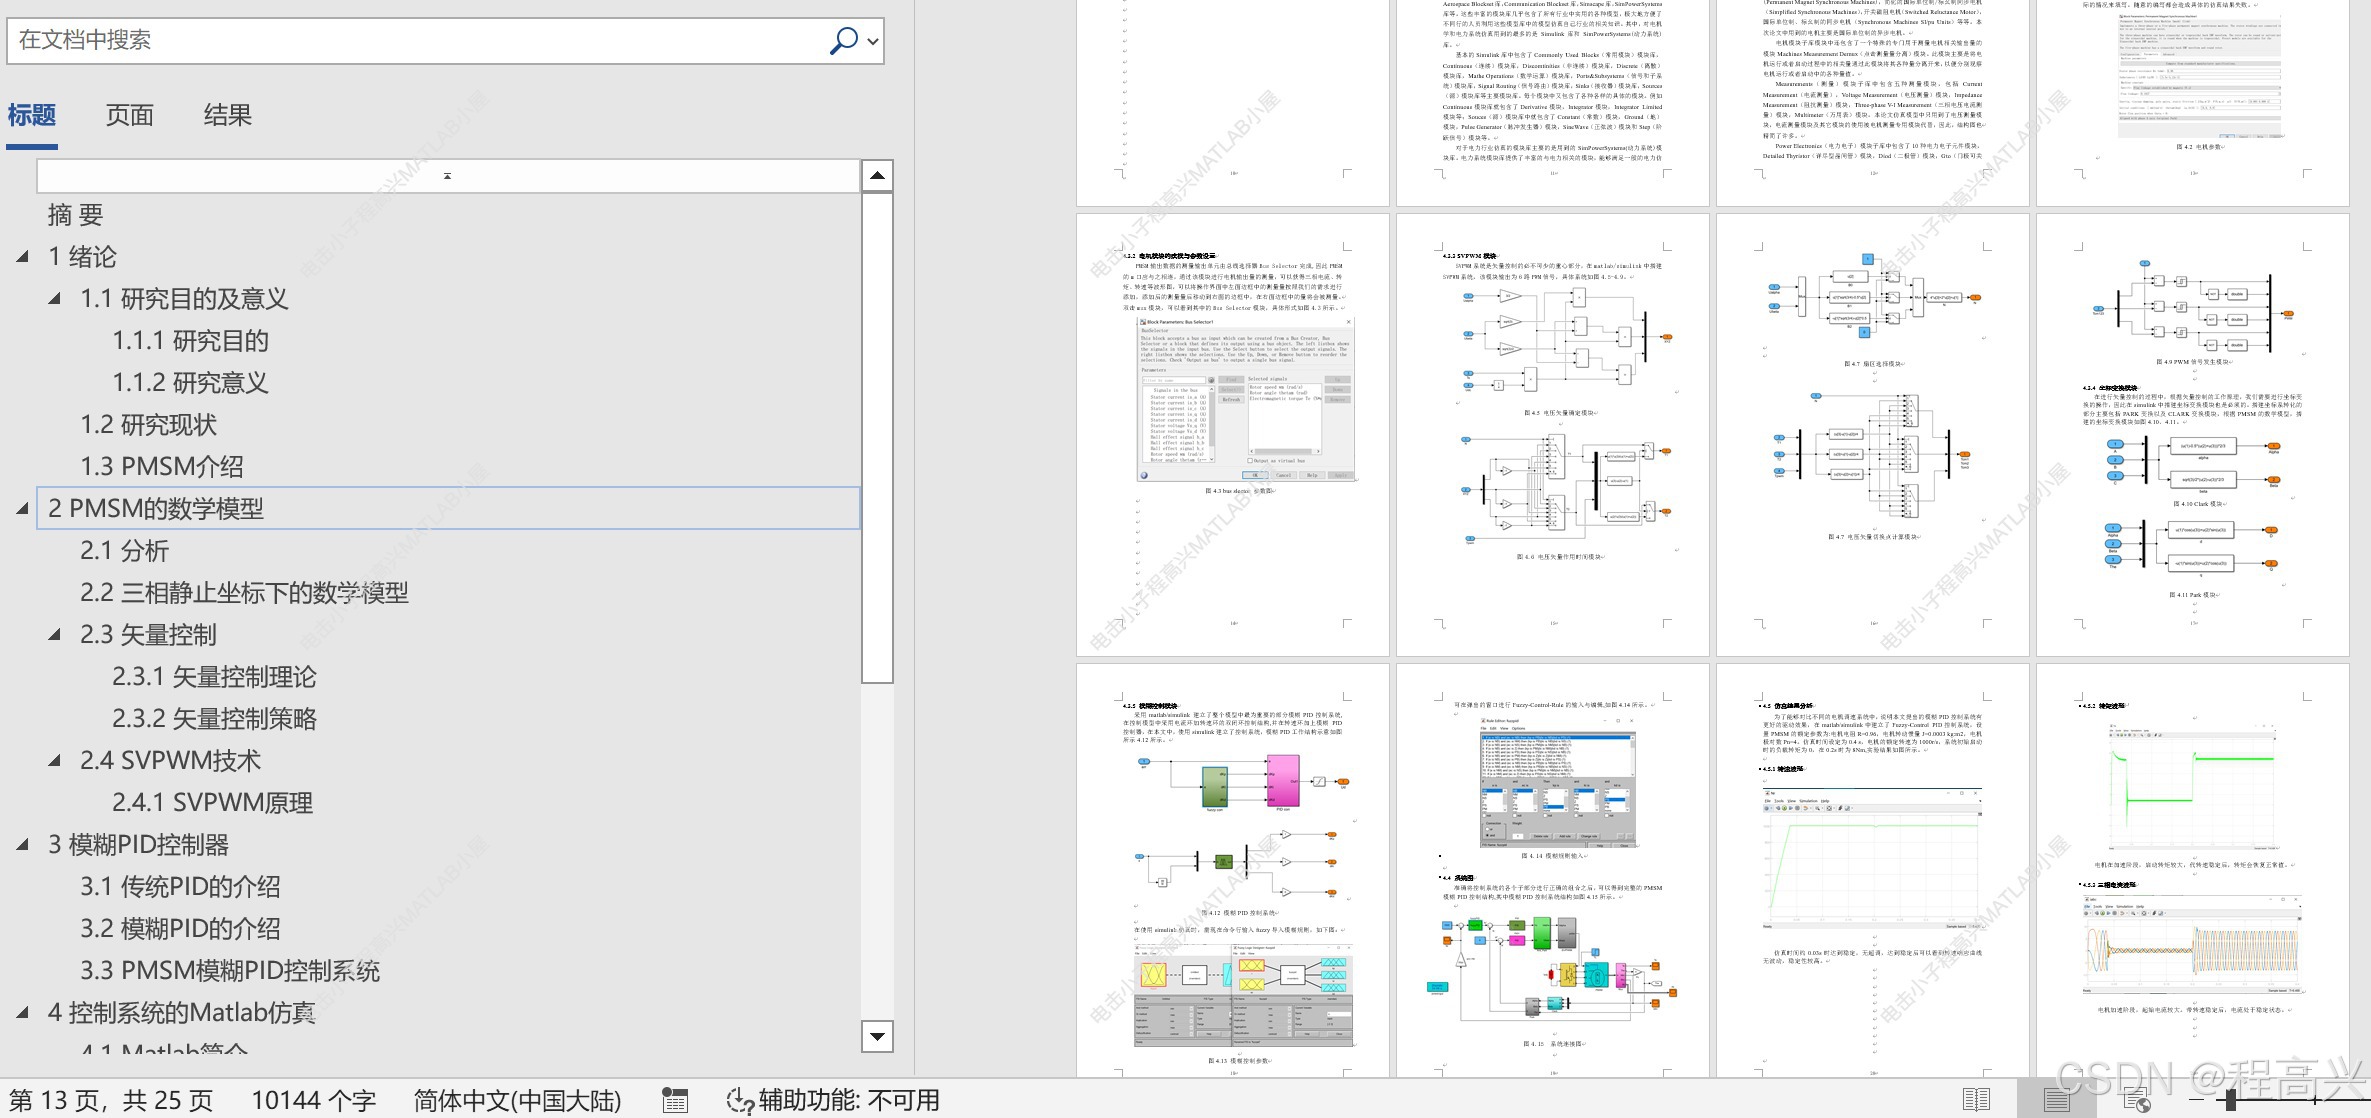Viewport: 2371px width, 1118px height.
Task: Click the jump-to-top bar in navigation pane
Action: point(447,176)
